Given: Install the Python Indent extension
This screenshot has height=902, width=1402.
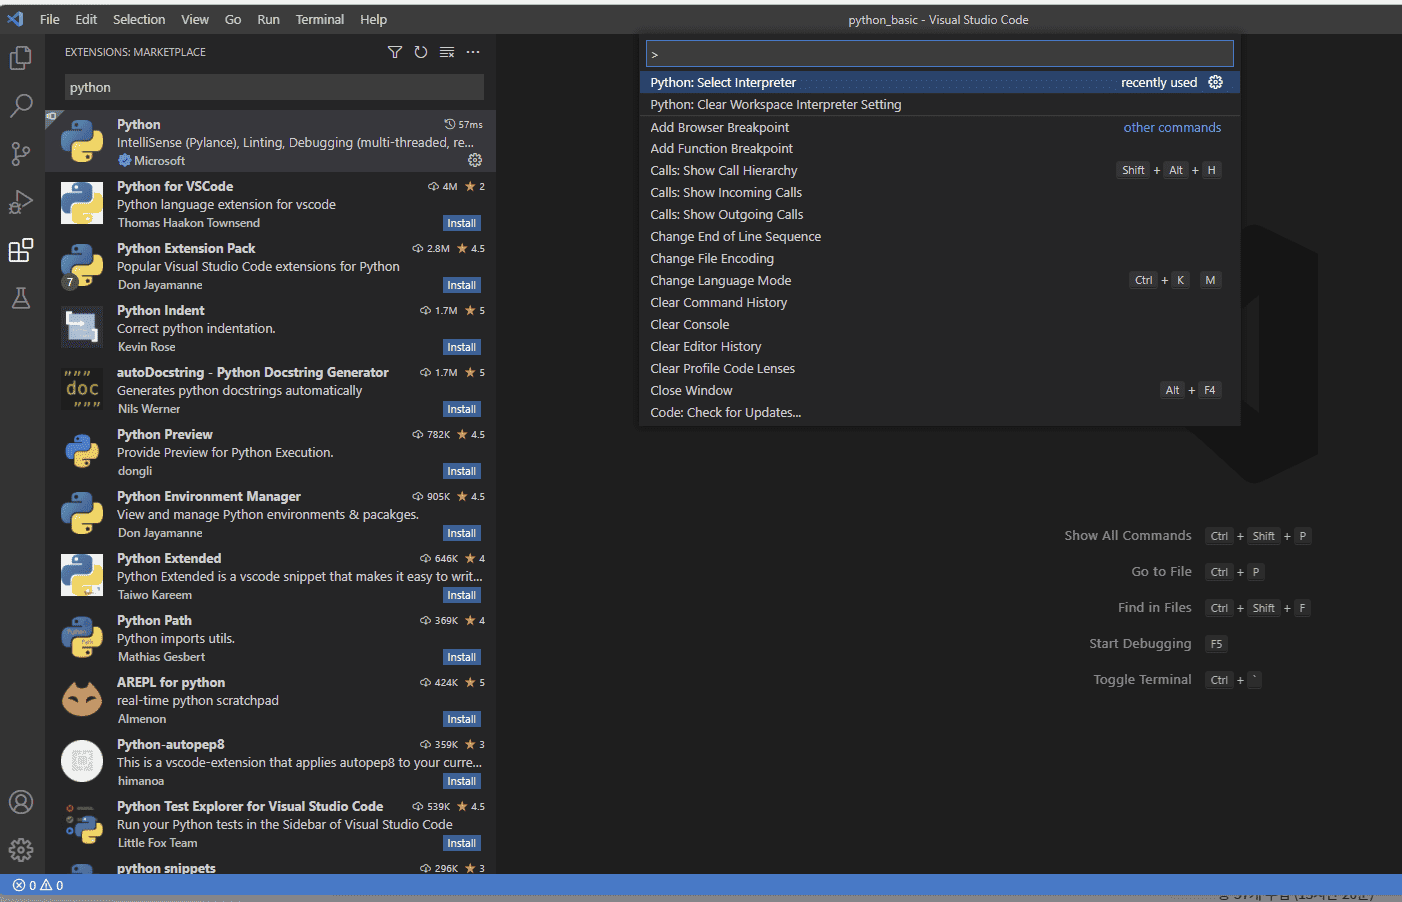Looking at the screenshot, I should pos(461,347).
